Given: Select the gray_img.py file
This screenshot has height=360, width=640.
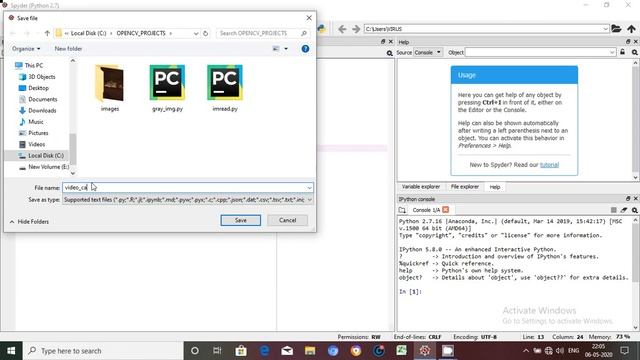Looking at the screenshot, I should pos(167,88).
